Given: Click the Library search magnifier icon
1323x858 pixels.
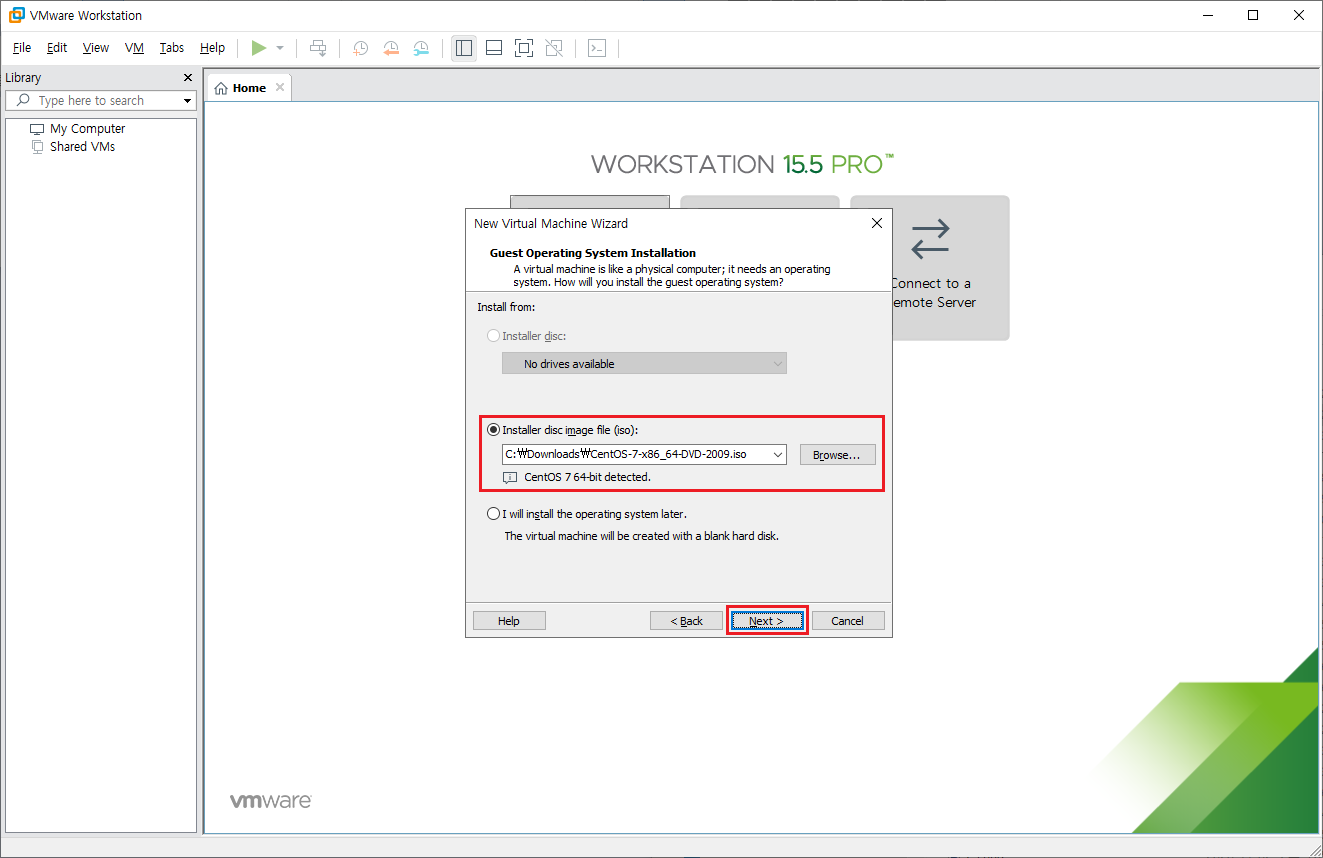Looking at the screenshot, I should click(x=23, y=100).
